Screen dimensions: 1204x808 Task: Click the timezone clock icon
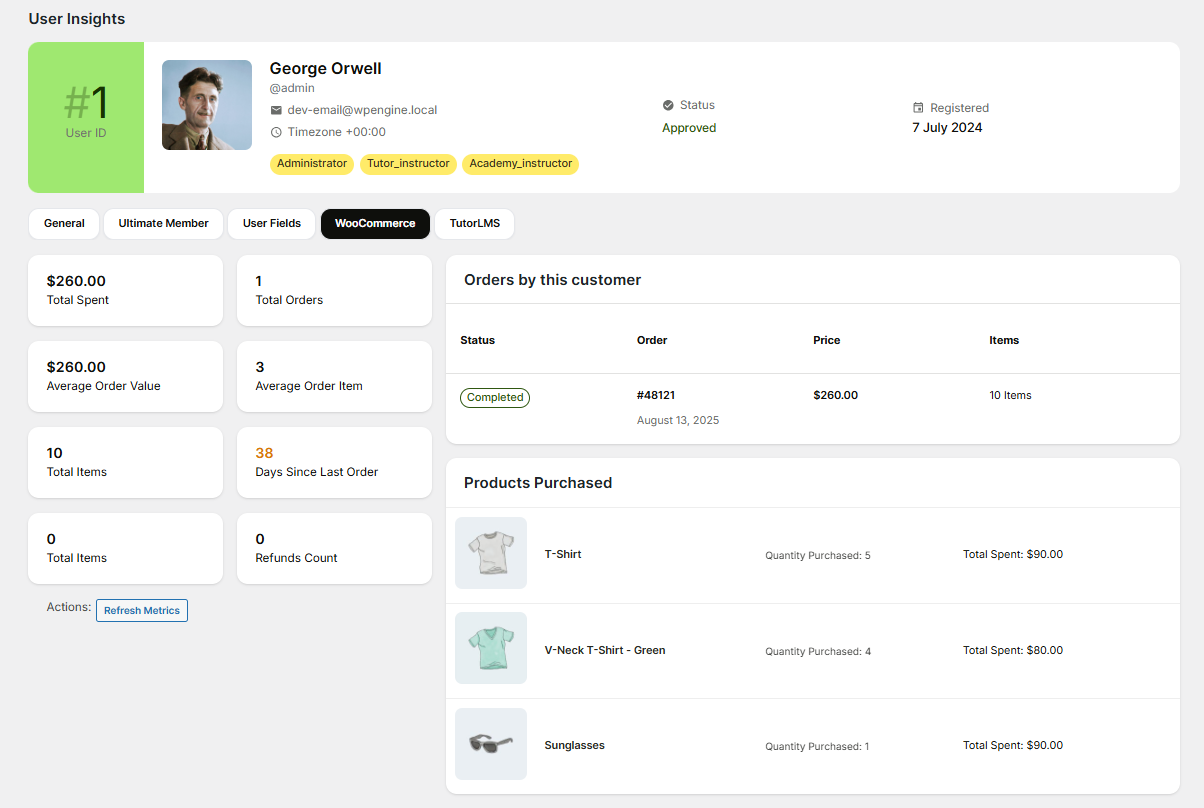(x=276, y=132)
